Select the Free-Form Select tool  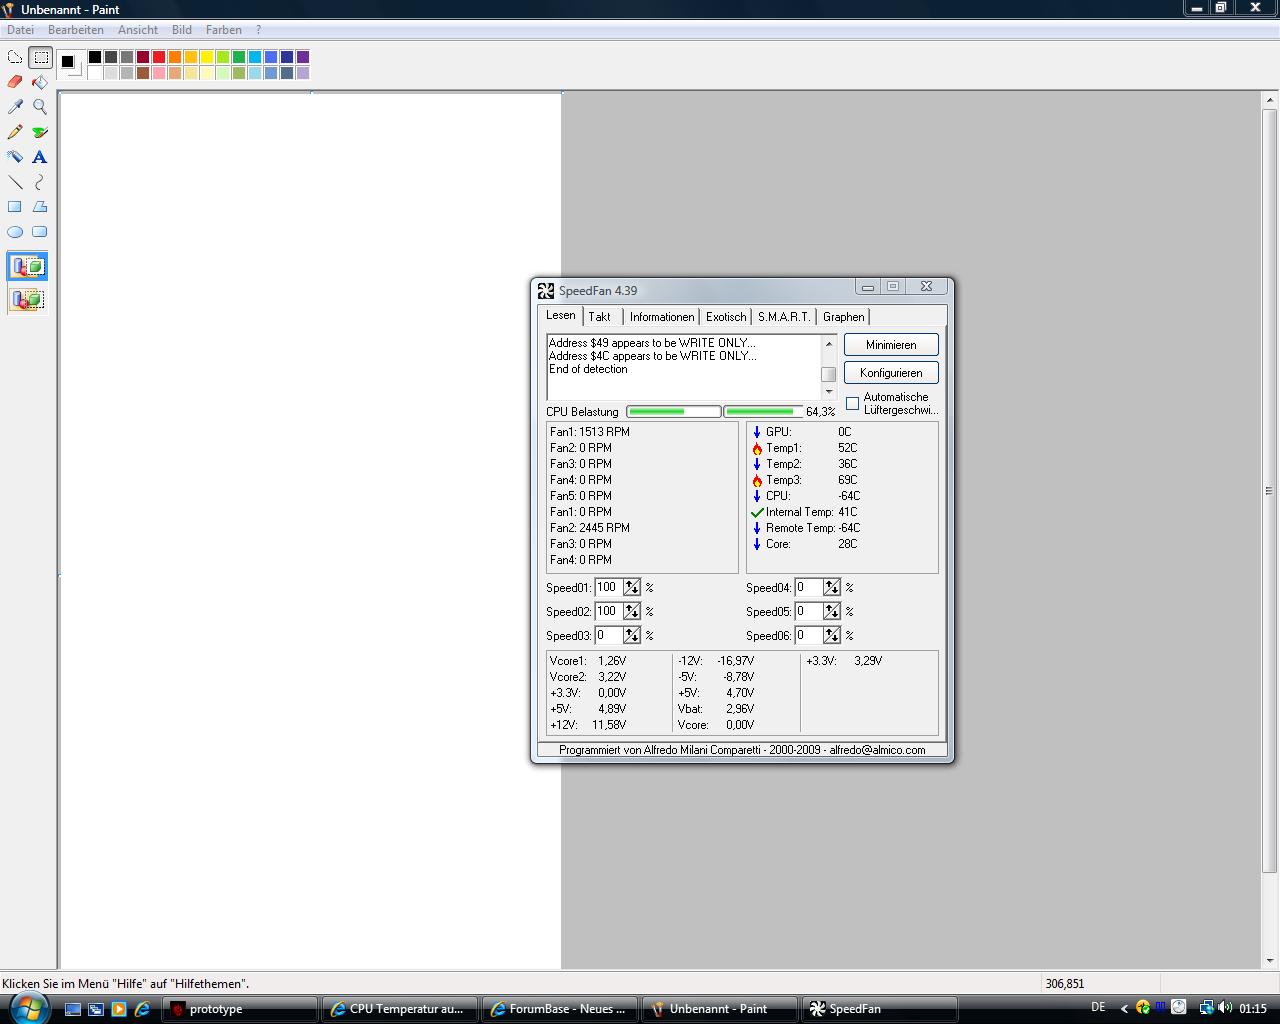tap(15, 57)
